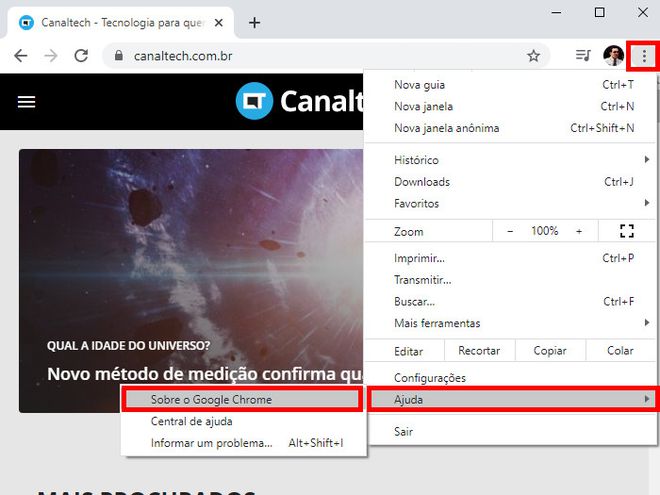Click the Copiar button in Editar row

550,351
